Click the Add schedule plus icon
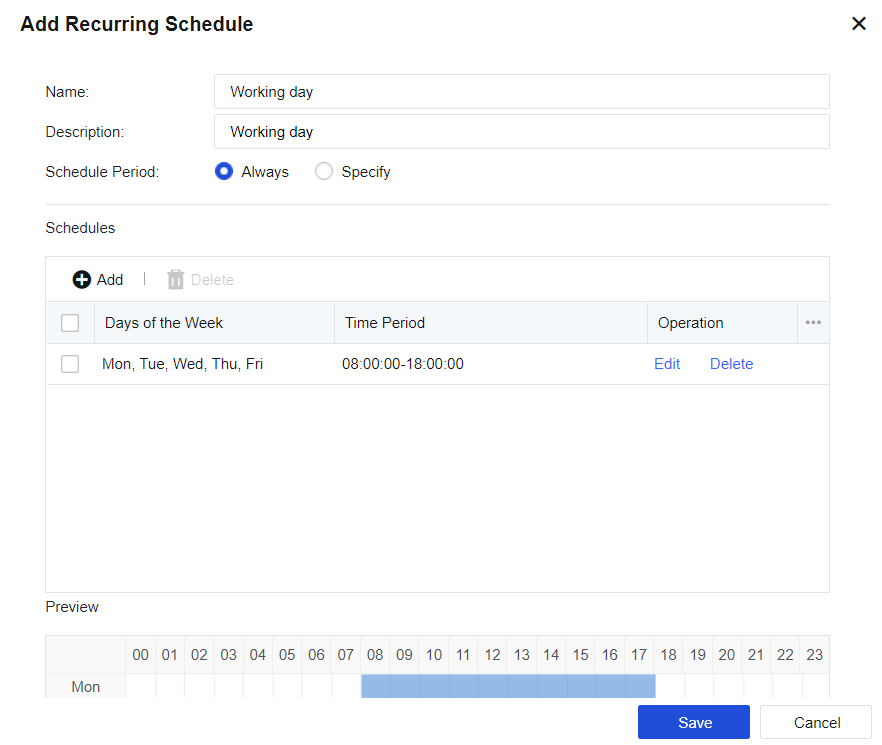Image resolution: width=882 pixels, height=745 pixels. (82, 280)
